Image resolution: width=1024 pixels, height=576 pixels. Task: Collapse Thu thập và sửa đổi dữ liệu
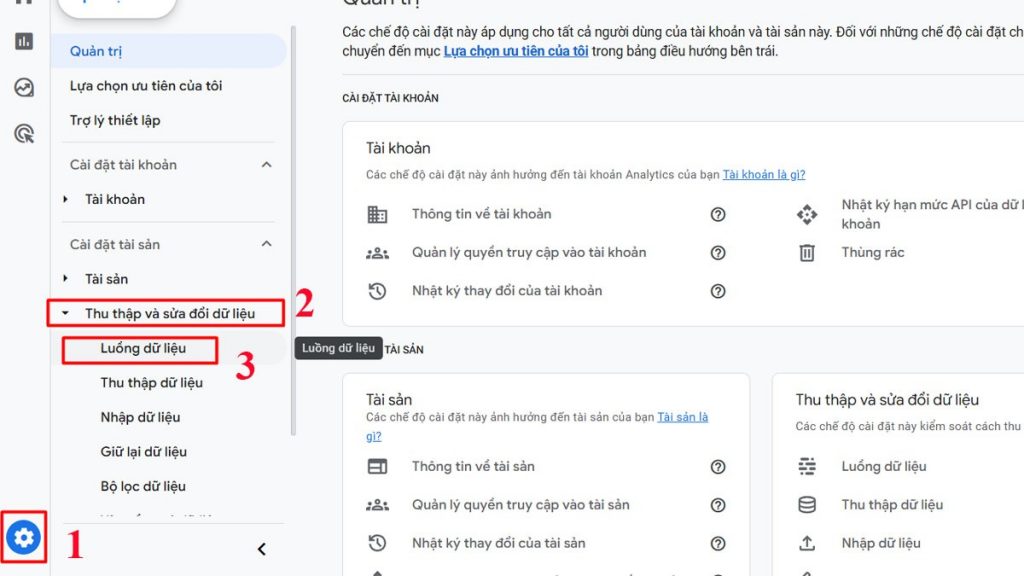tap(66, 314)
